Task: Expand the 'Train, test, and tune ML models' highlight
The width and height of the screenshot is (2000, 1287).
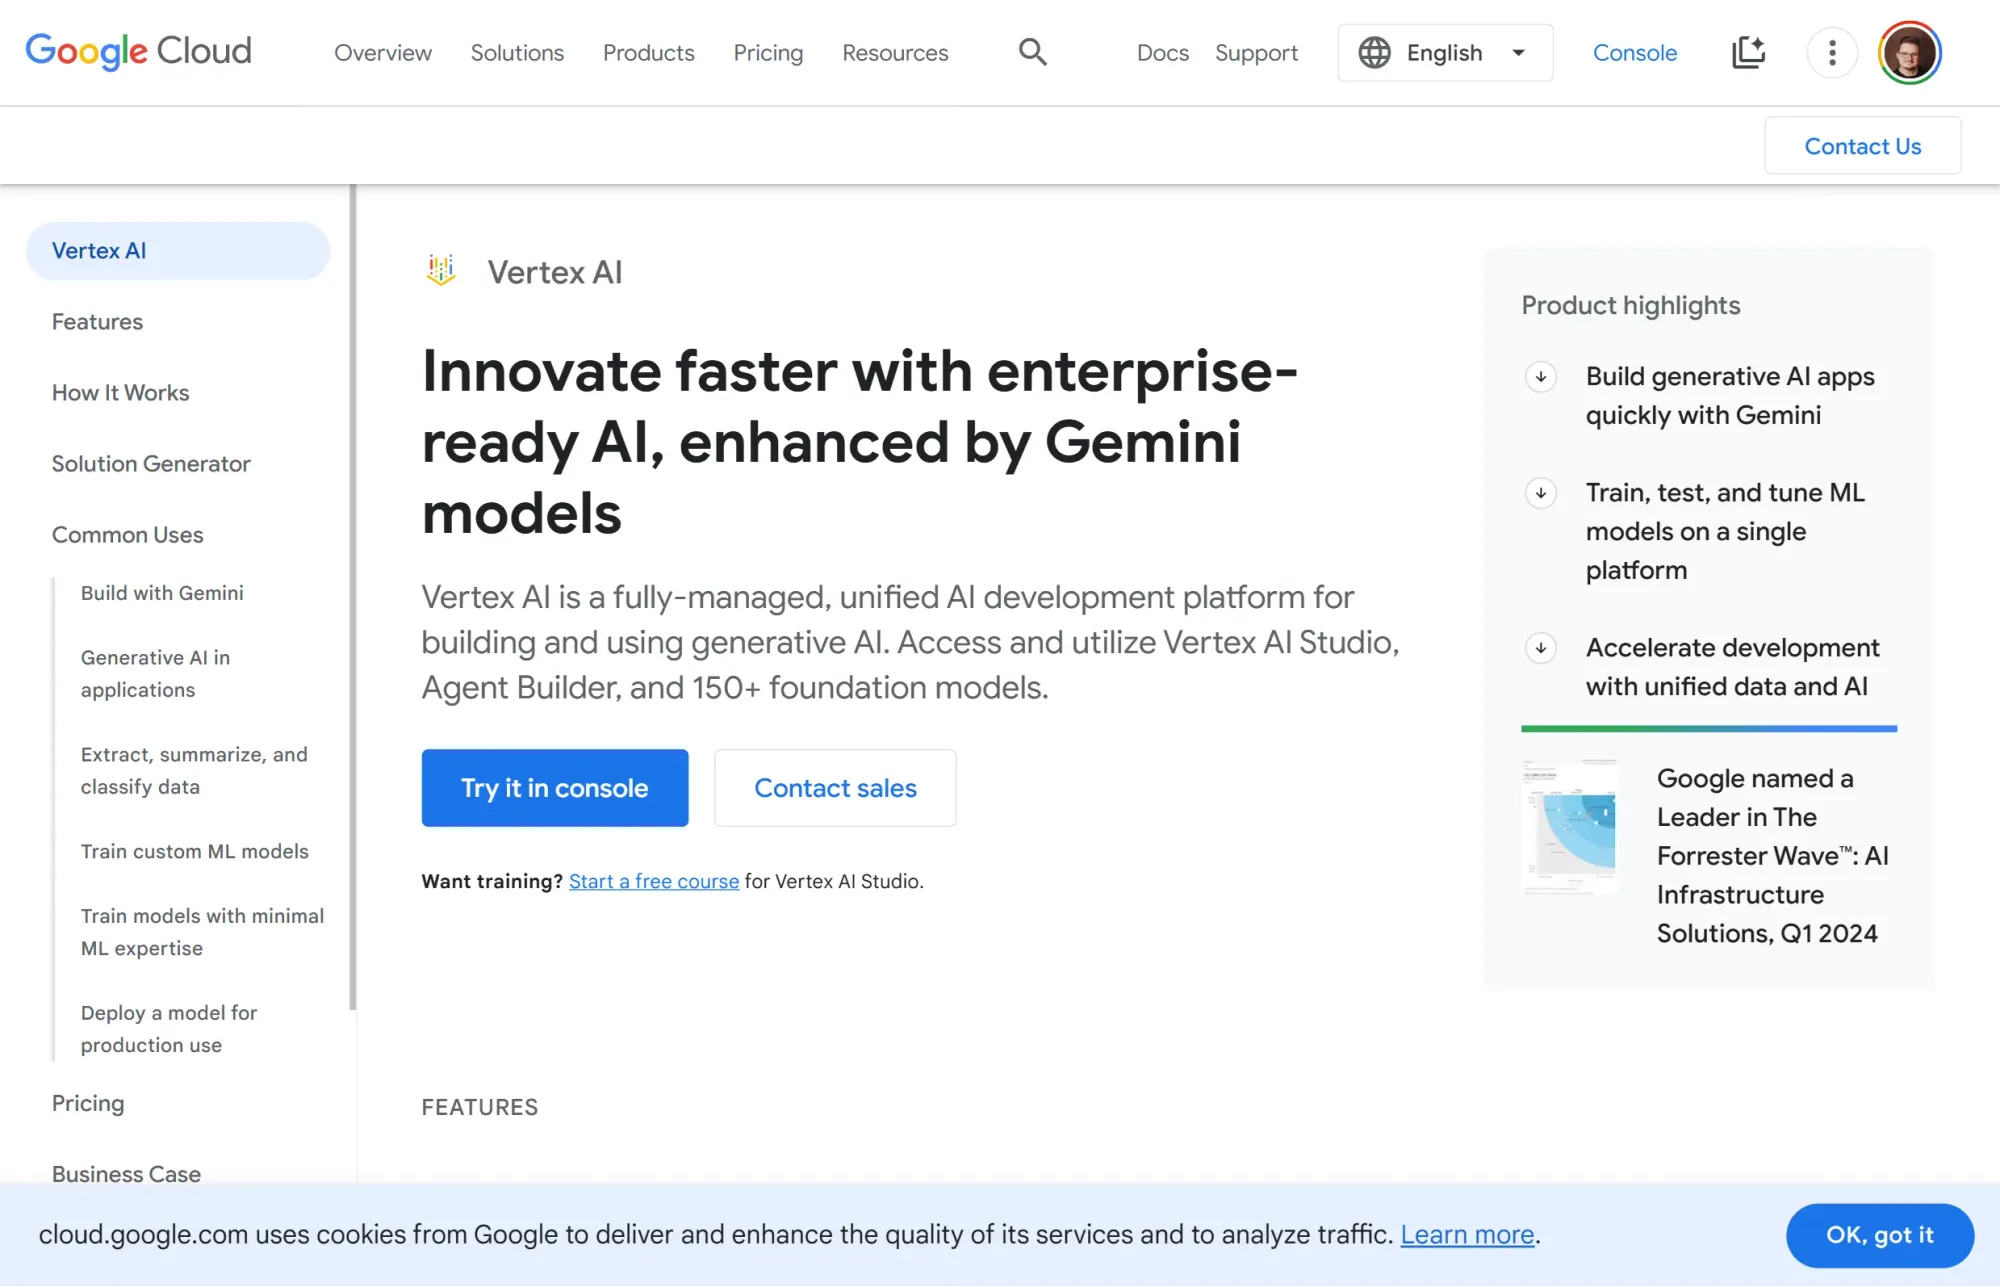Action: [x=1540, y=493]
